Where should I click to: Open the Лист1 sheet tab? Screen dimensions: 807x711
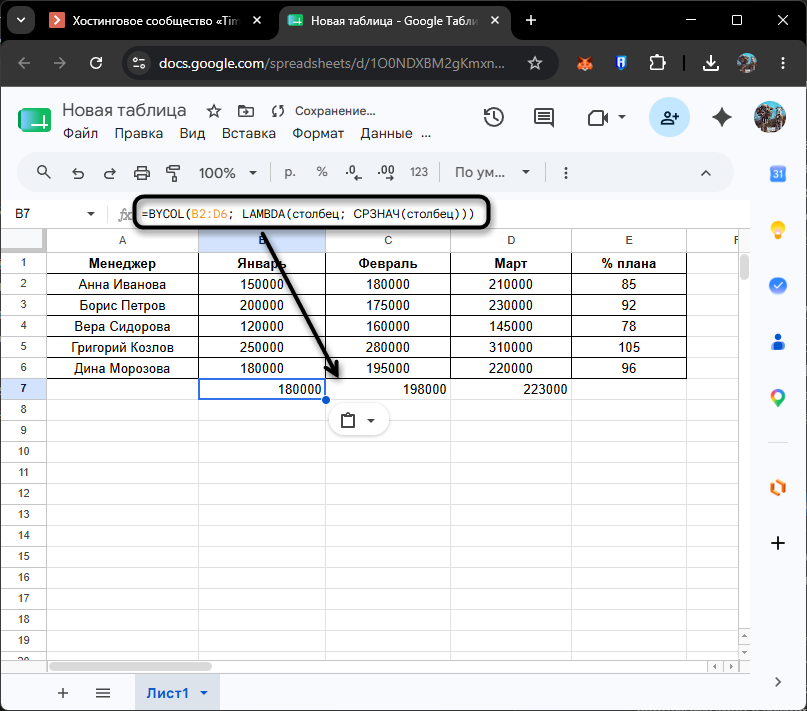click(177, 693)
